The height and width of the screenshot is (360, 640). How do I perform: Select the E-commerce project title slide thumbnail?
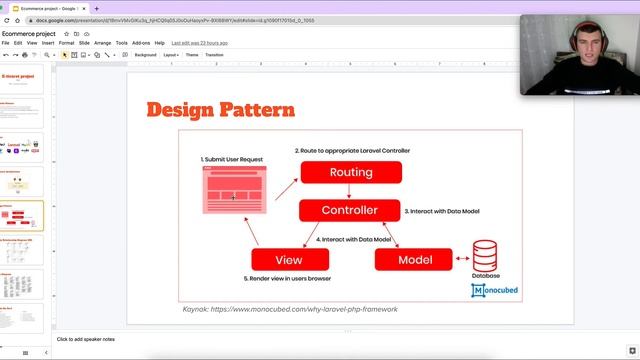tap(21, 79)
